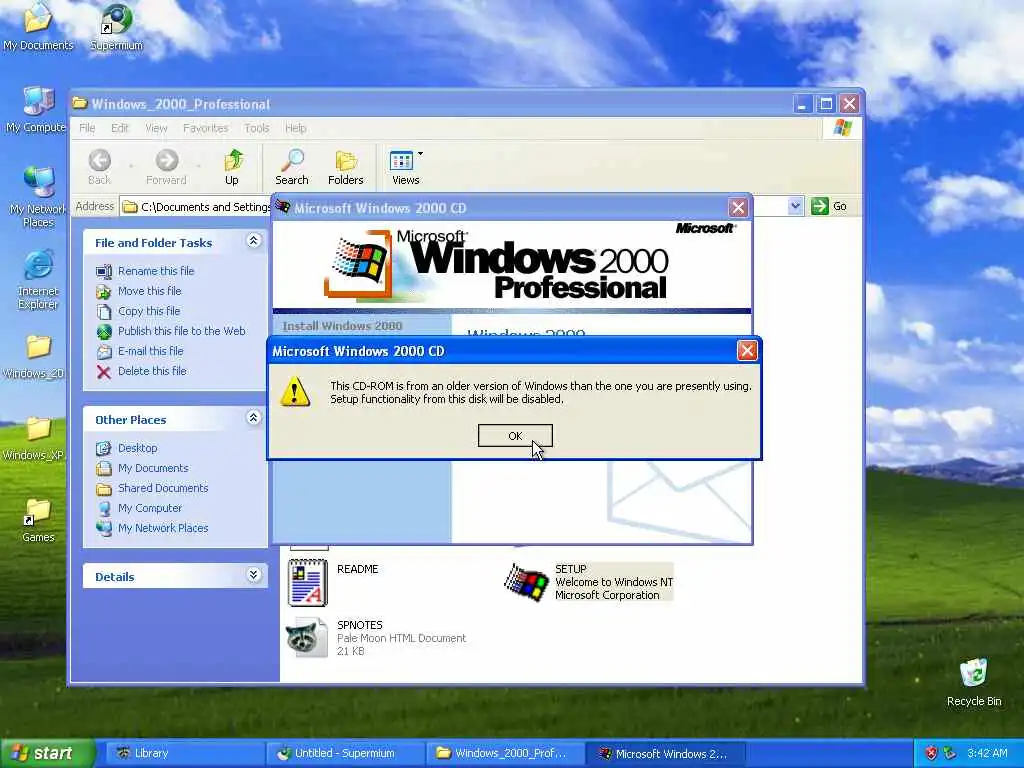1024x768 pixels.
Task: Open the View menu in Explorer
Action: click(x=156, y=128)
